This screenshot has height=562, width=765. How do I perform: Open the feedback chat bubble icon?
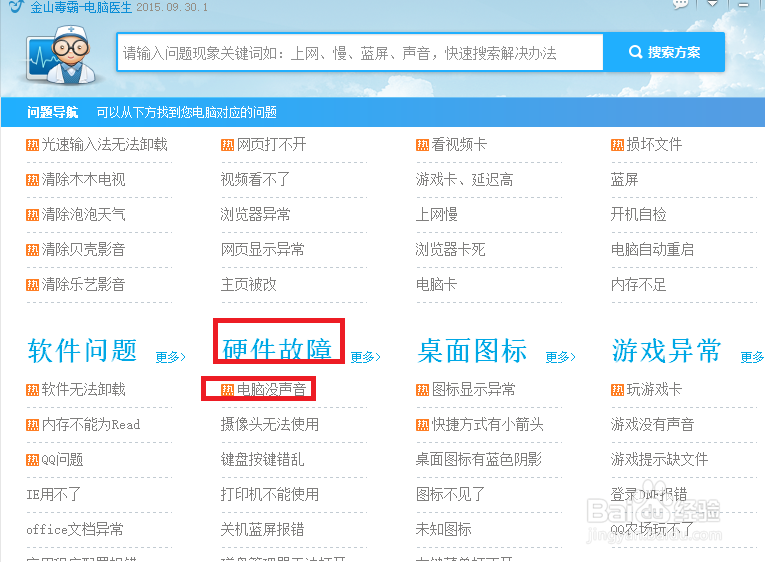[681, 4]
